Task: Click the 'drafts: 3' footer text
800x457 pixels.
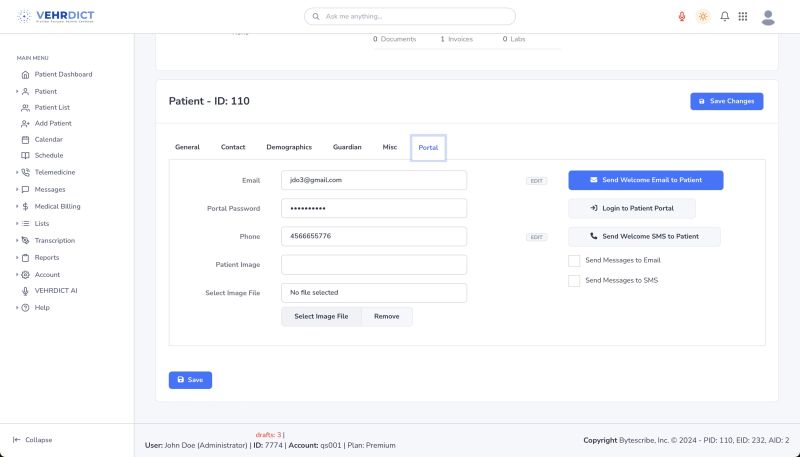Action: [x=268, y=435]
